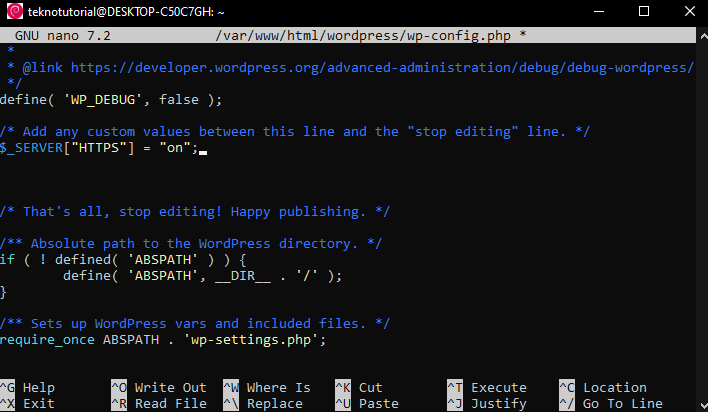
Task: Click the 'Sets up WordPress vars' comment
Action: point(195,324)
